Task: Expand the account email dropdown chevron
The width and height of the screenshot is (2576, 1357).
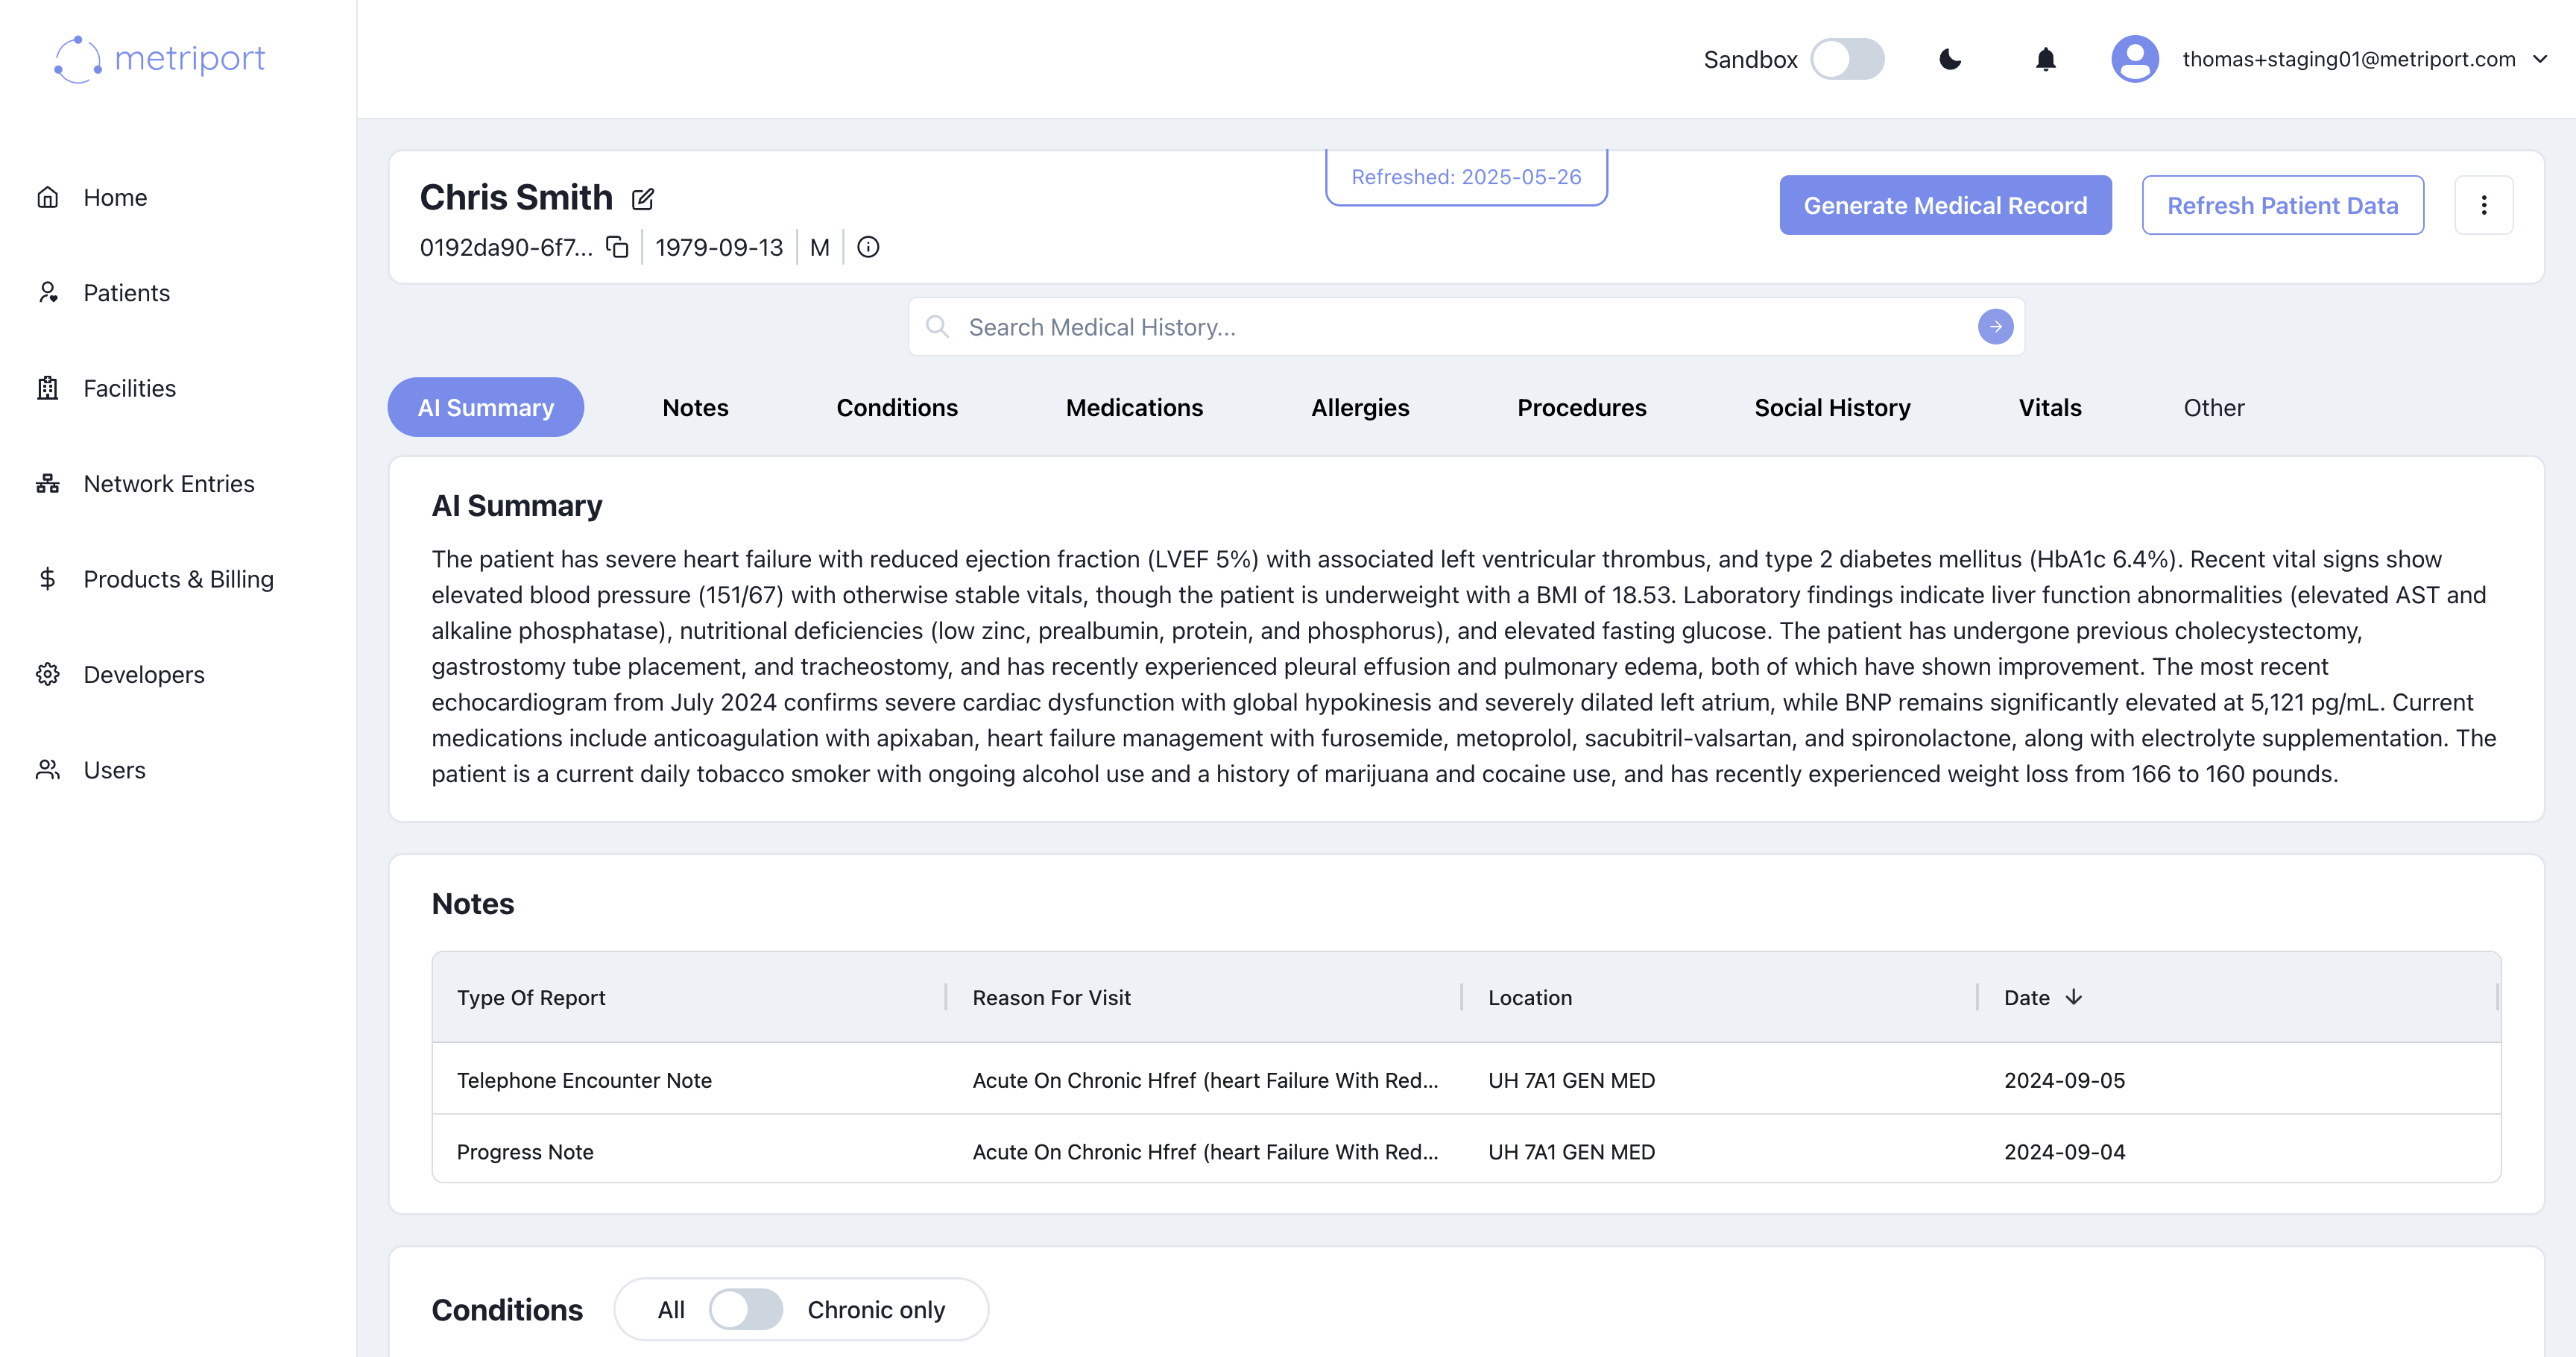Action: click(x=2540, y=60)
